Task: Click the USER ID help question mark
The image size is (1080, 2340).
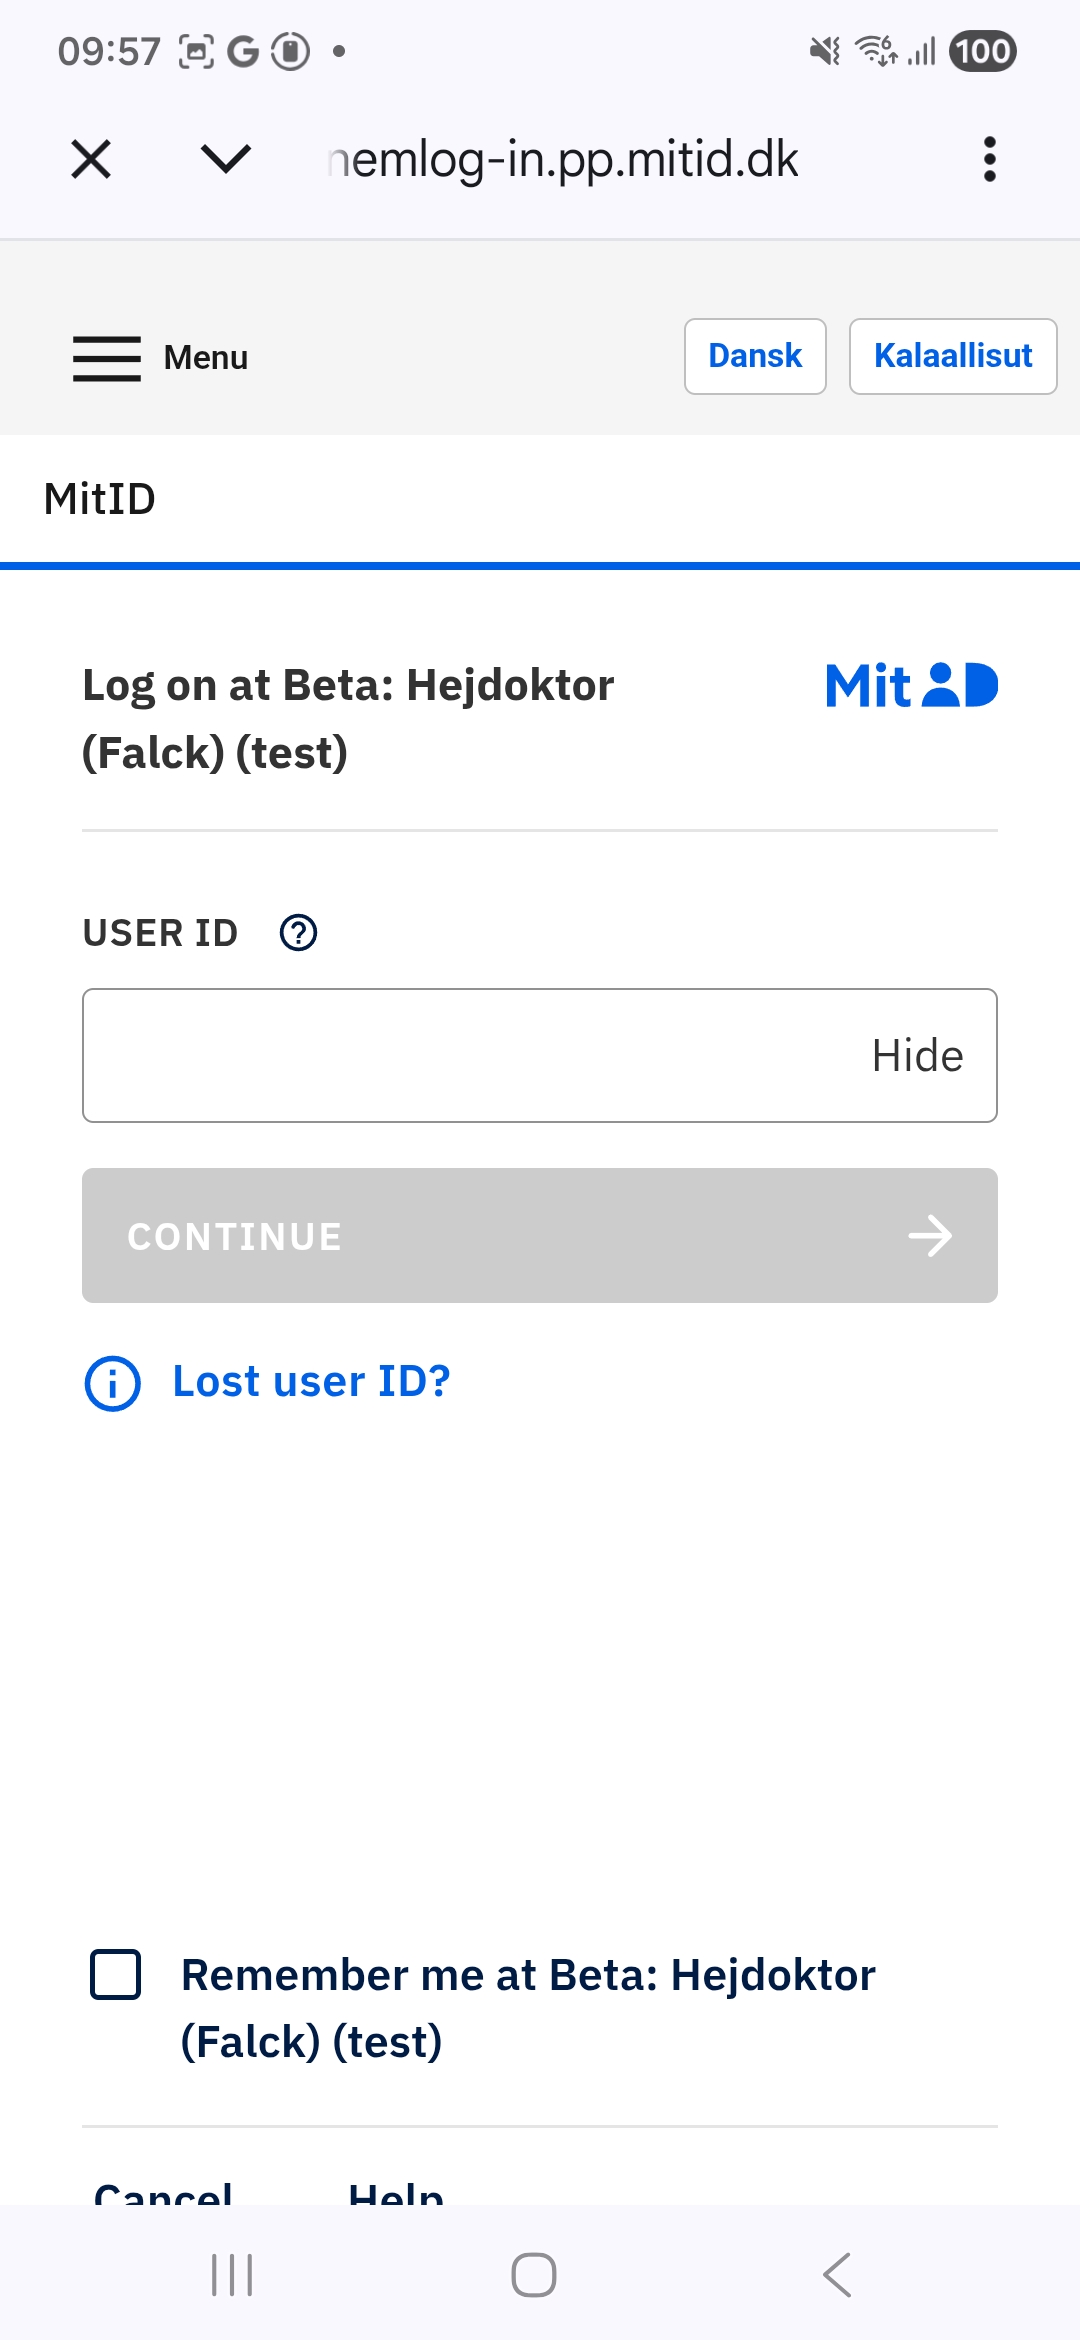Action: click(299, 932)
